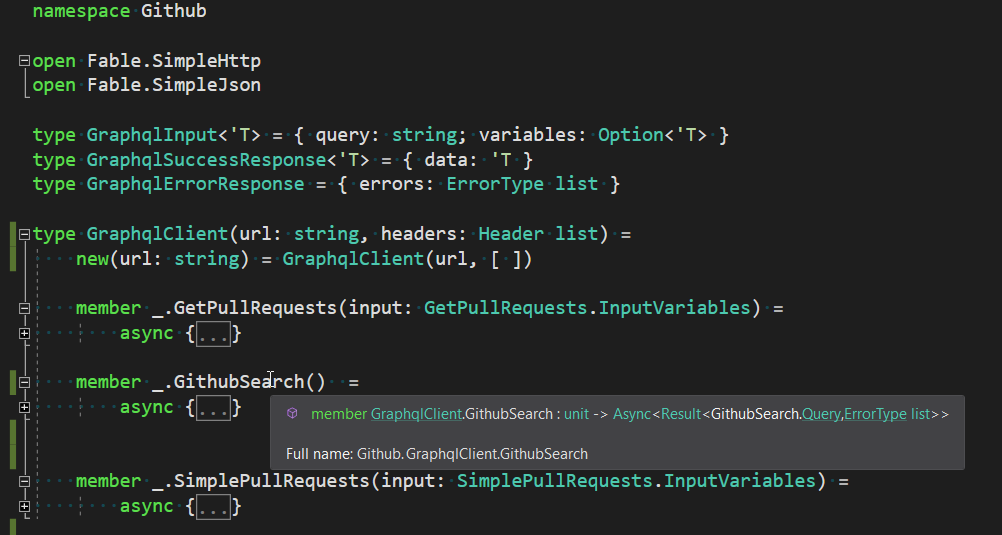Click 'Fable.SimpleHttp' in open statement
This screenshot has width=1002, height=535.
click(x=174, y=61)
